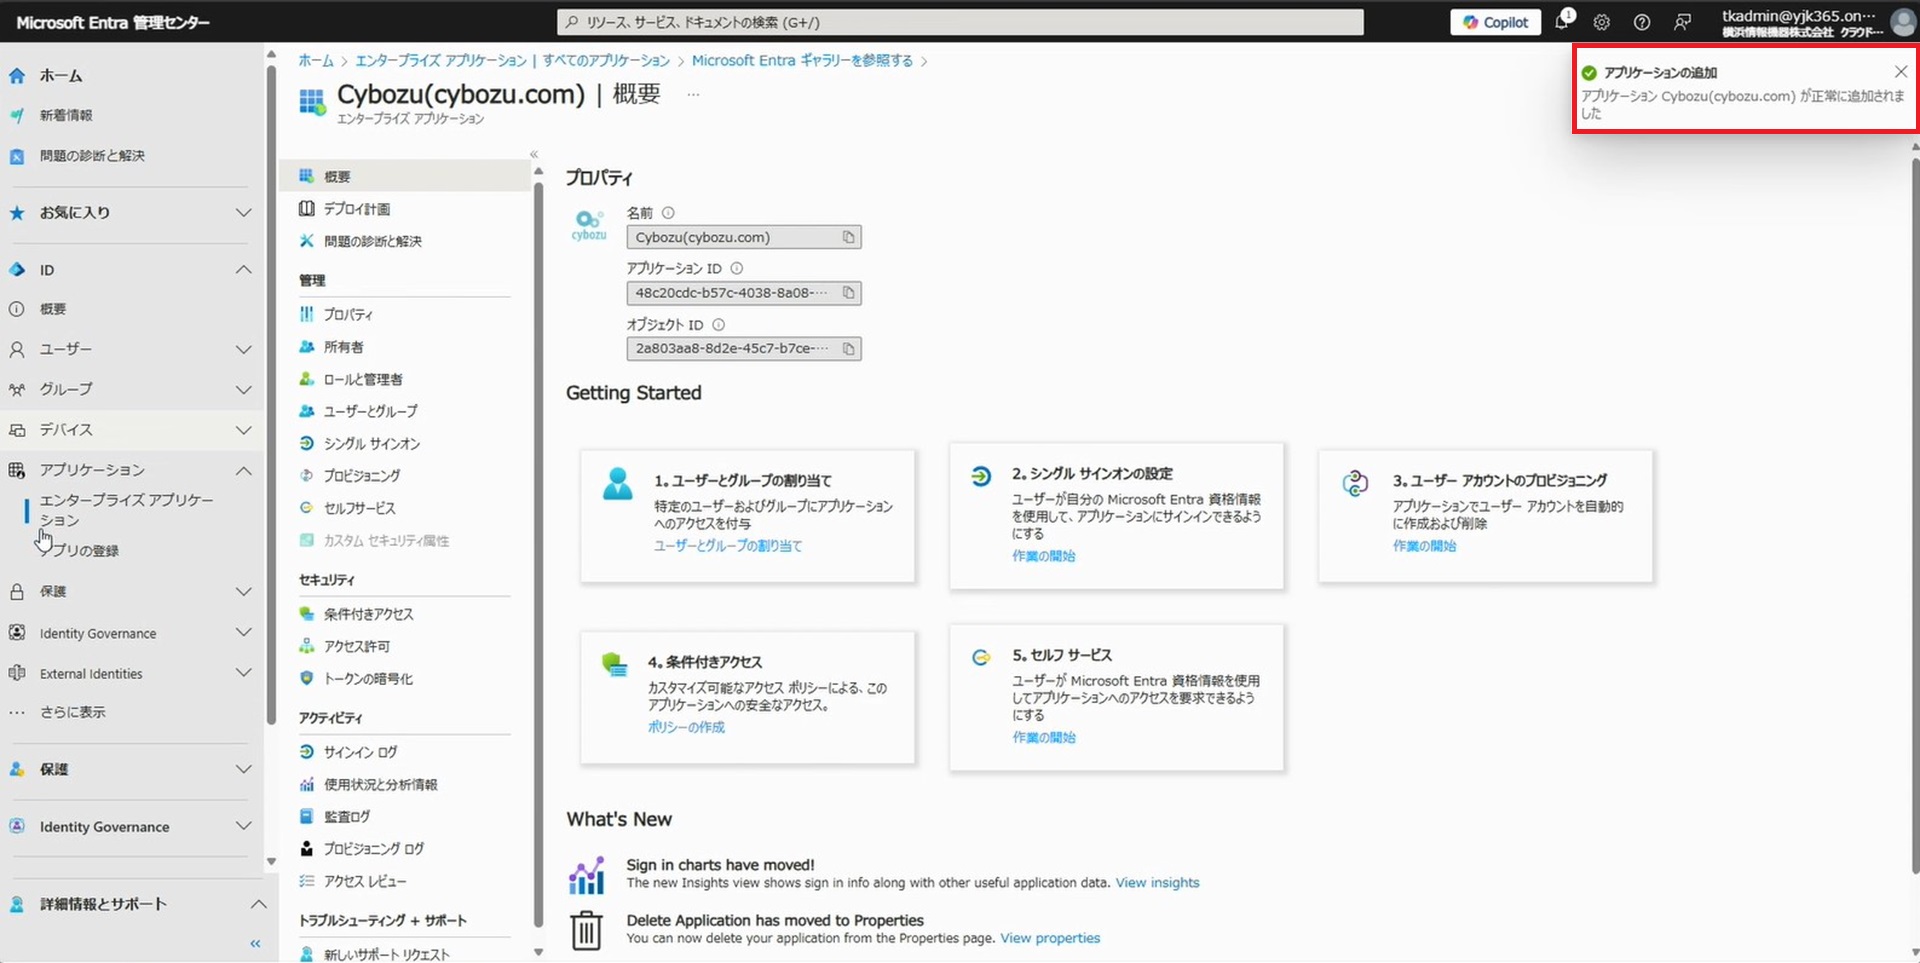1920x963 pixels.
Task: Show more items via さらに表示
Action: point(72,712)
